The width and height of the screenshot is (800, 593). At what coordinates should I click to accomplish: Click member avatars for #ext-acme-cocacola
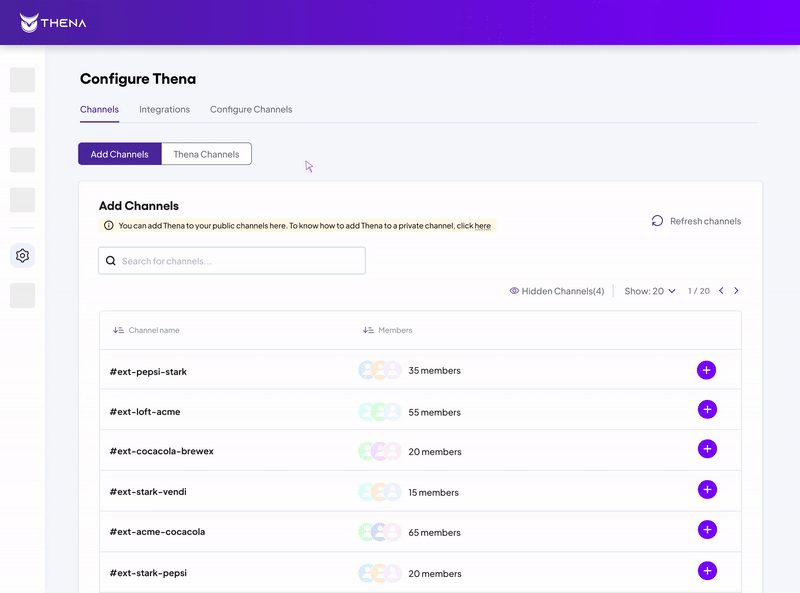[380, 532]
